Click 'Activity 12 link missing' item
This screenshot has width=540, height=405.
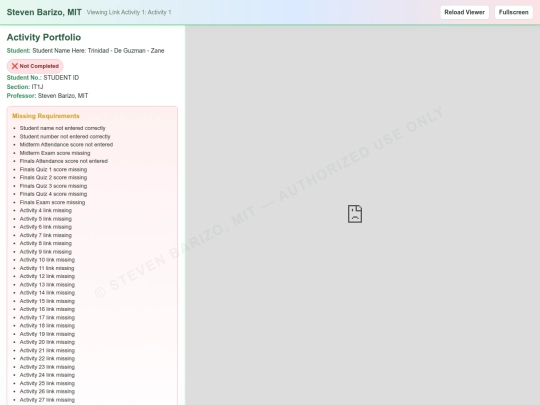[x=47, y=277]
